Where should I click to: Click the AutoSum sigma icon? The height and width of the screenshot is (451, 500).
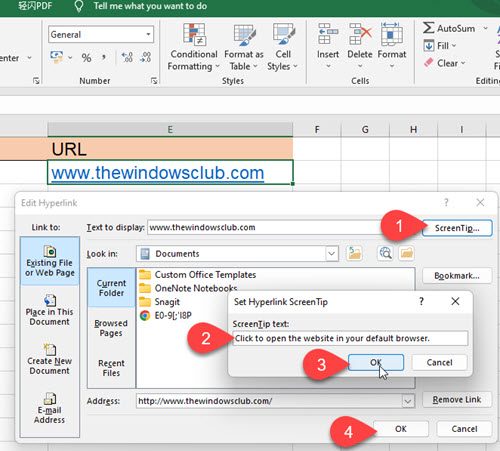[429, 28]
